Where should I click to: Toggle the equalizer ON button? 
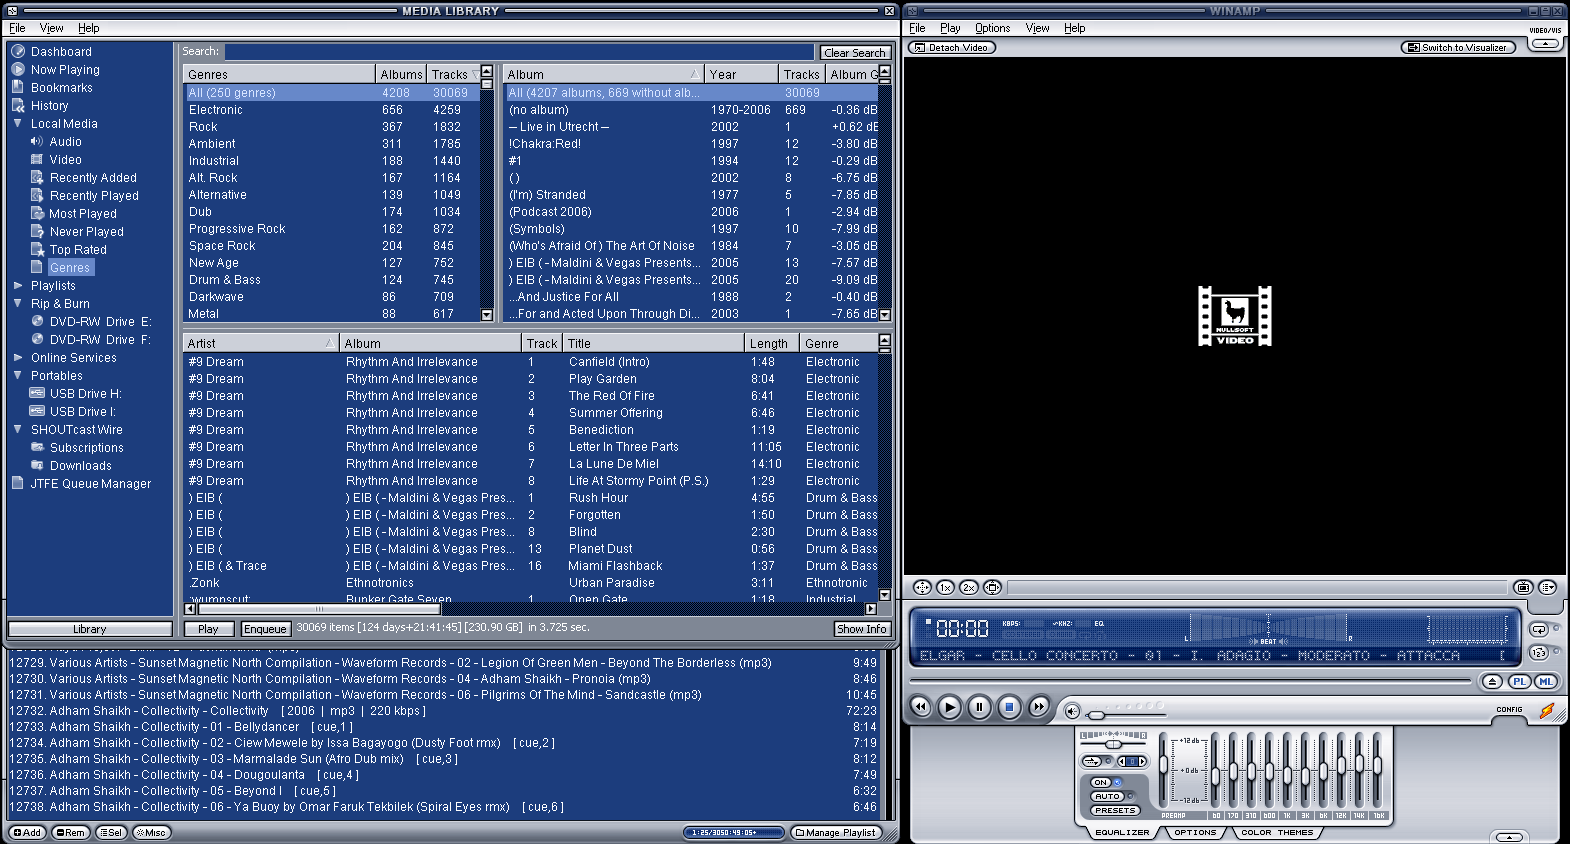[1102, 783]
